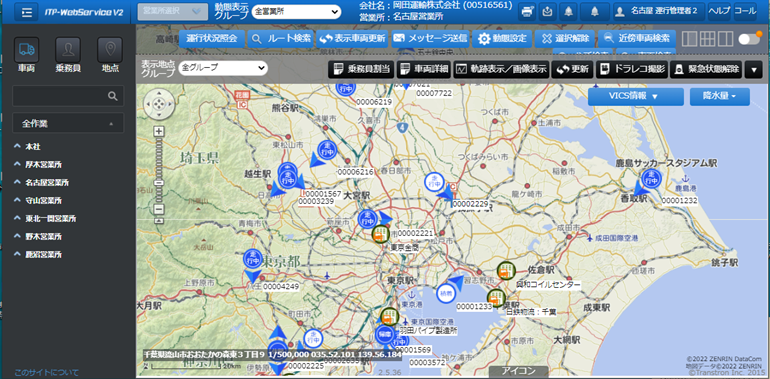The image size is (770, 379).
Task: Toggle the switch beside layout icons
Action: click(750, 39)
